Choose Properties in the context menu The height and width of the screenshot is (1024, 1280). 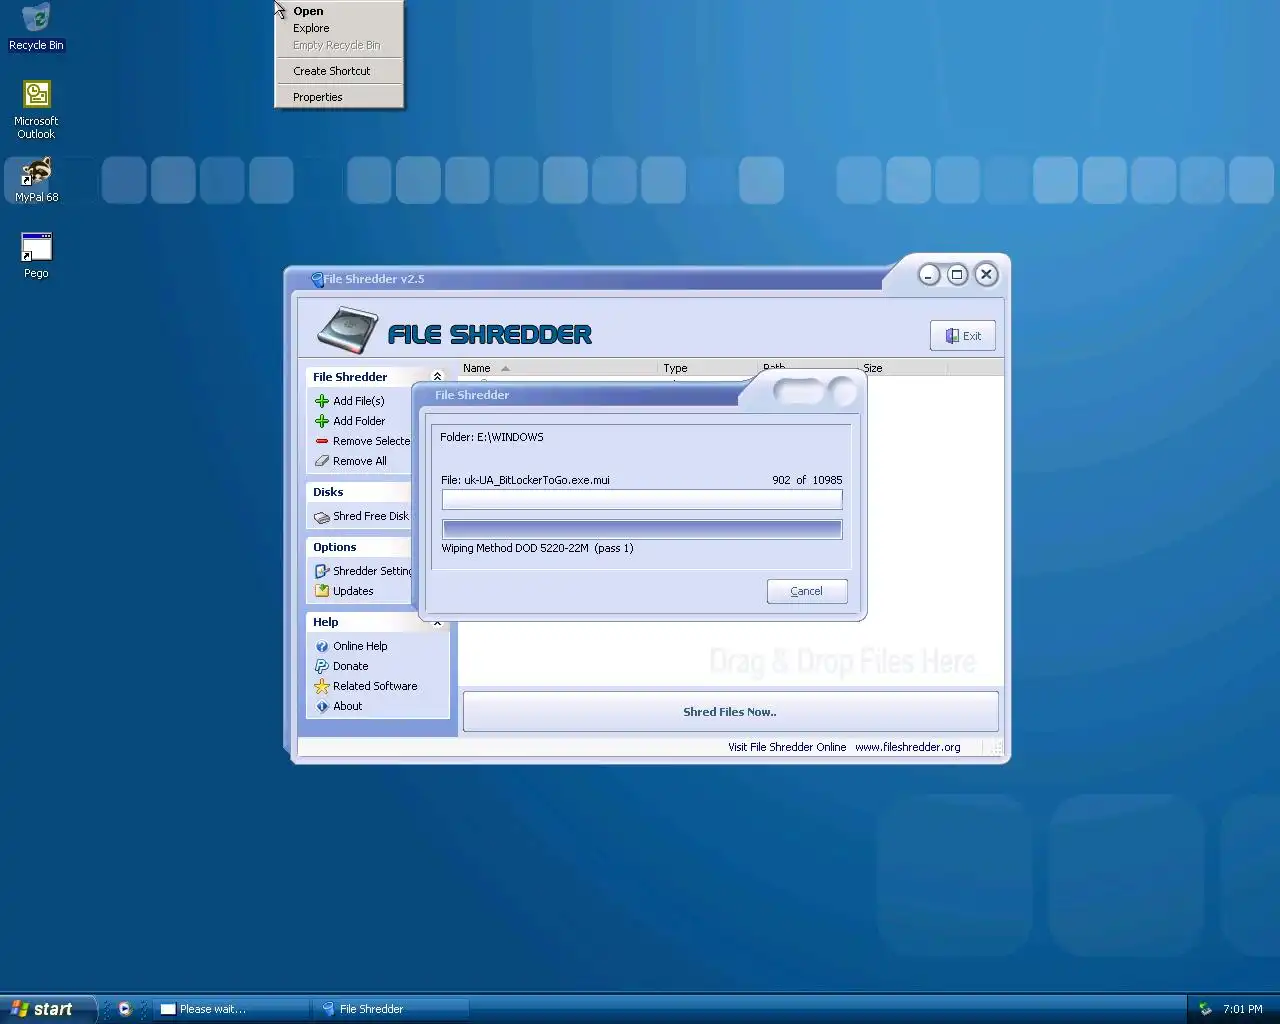(x=339, y=97)
